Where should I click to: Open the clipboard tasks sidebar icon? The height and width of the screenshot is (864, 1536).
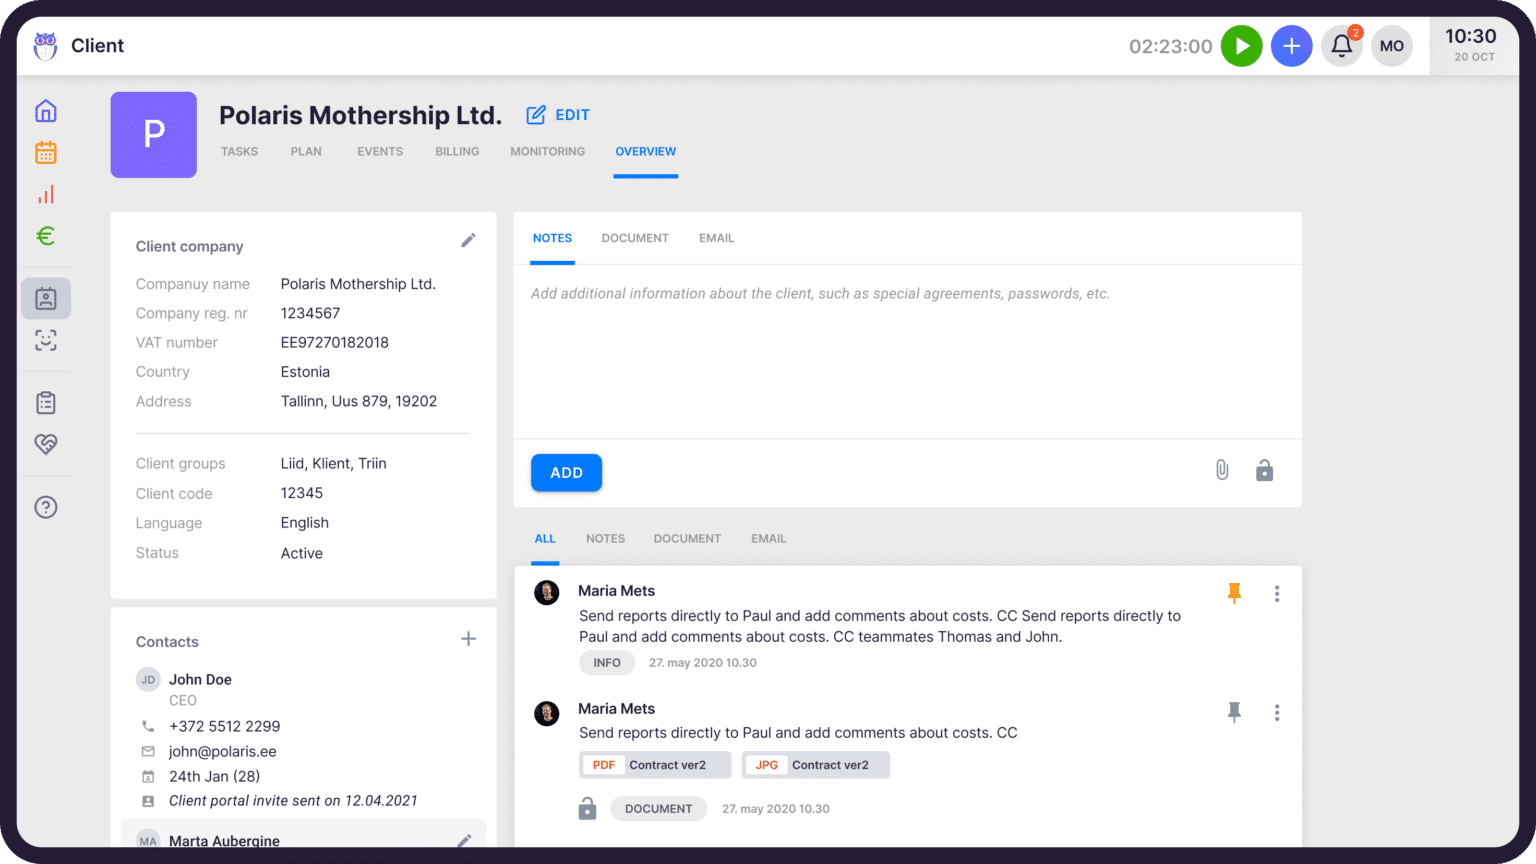(46, 403)
